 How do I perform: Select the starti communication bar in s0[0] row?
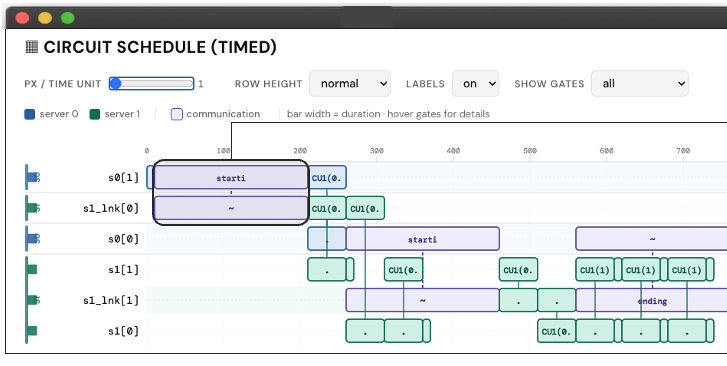[422, 239]
